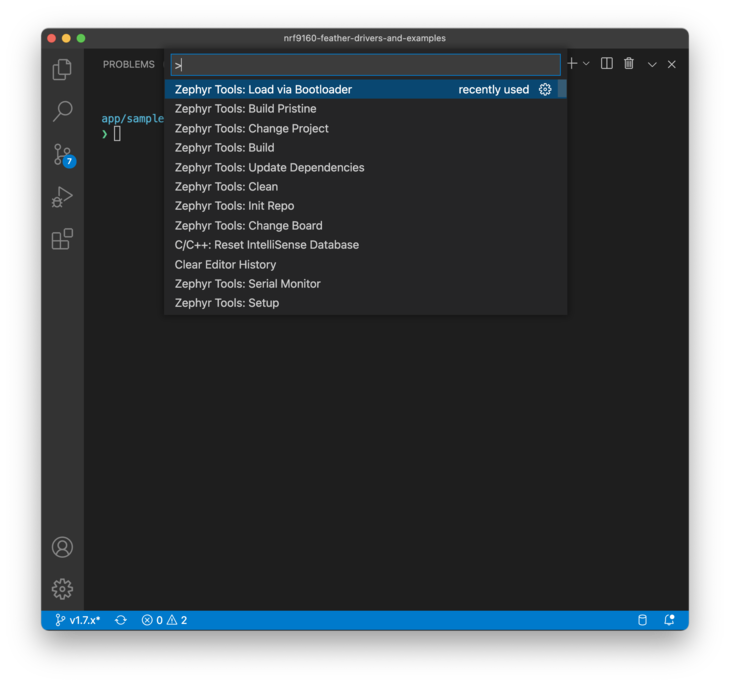Open the Manage gear in activity bar
Image resolution: width=730 pixels, height=685 pixels.
click(x=62, y=589)
